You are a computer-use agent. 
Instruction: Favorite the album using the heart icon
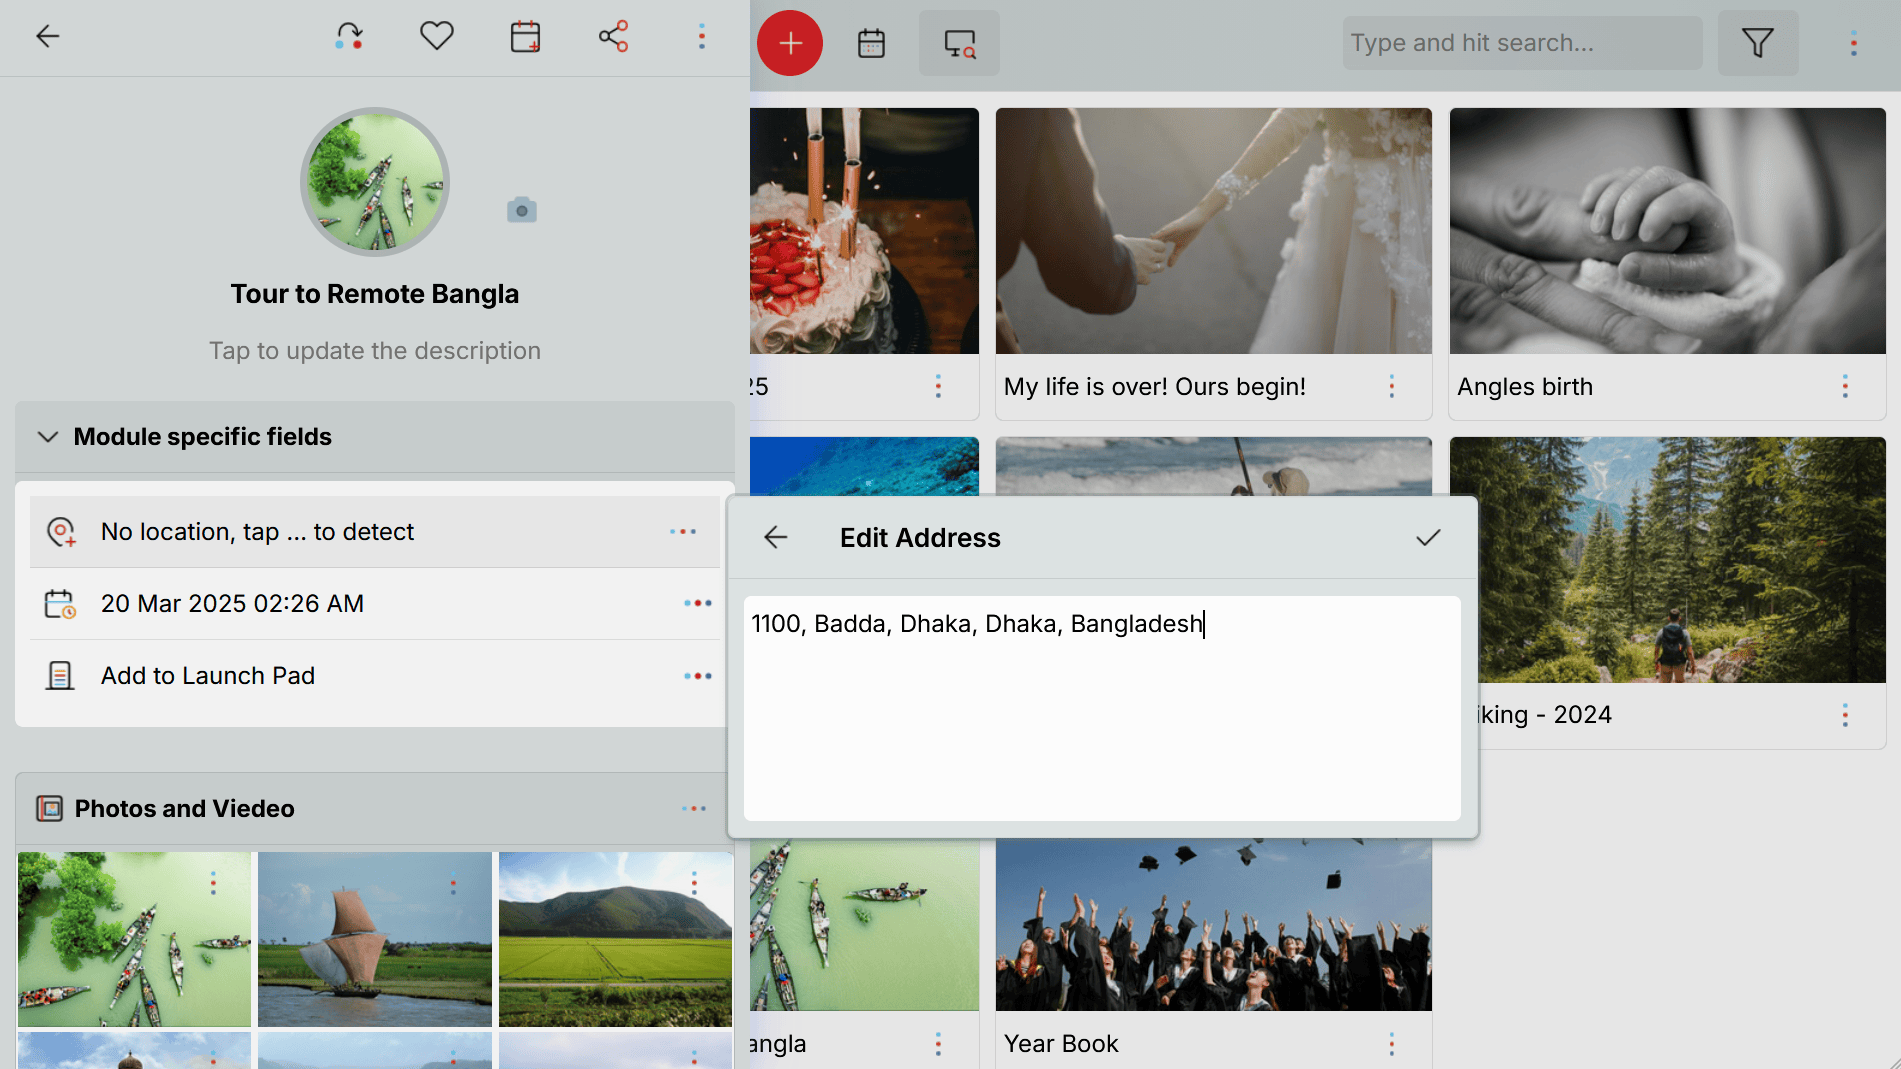coord(436,36)
